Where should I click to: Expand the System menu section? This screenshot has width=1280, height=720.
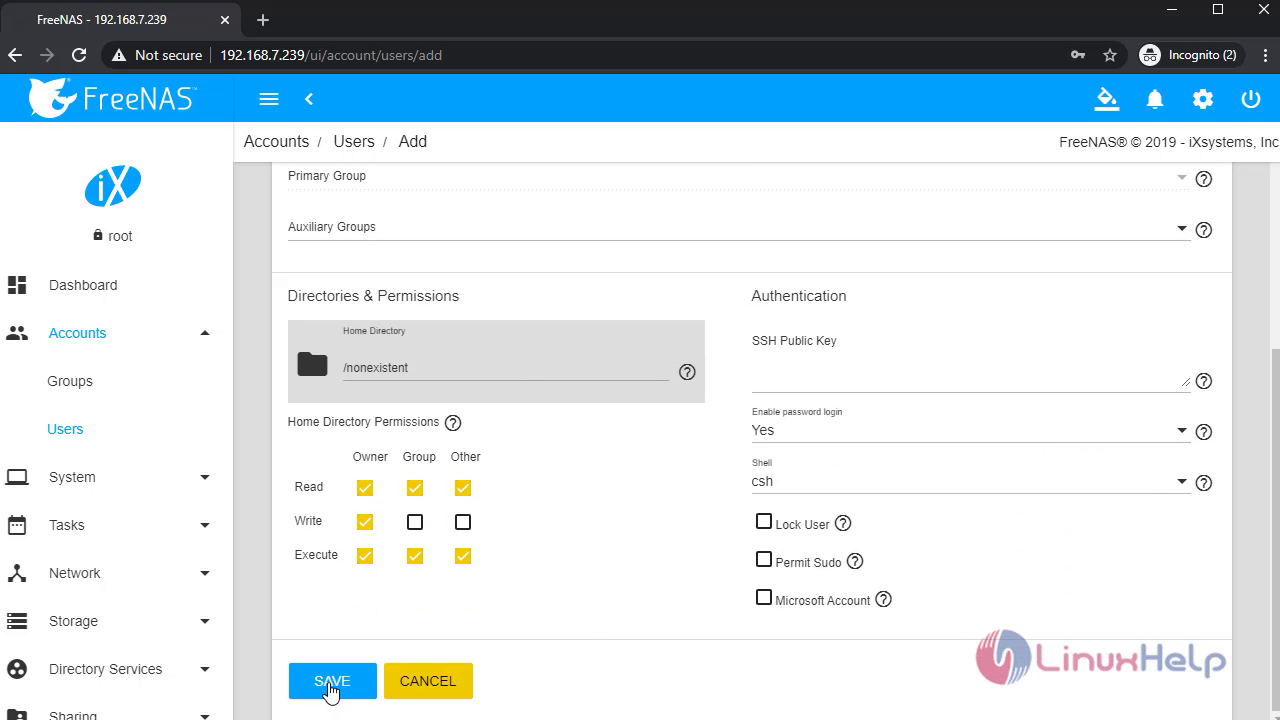point(116,477)
